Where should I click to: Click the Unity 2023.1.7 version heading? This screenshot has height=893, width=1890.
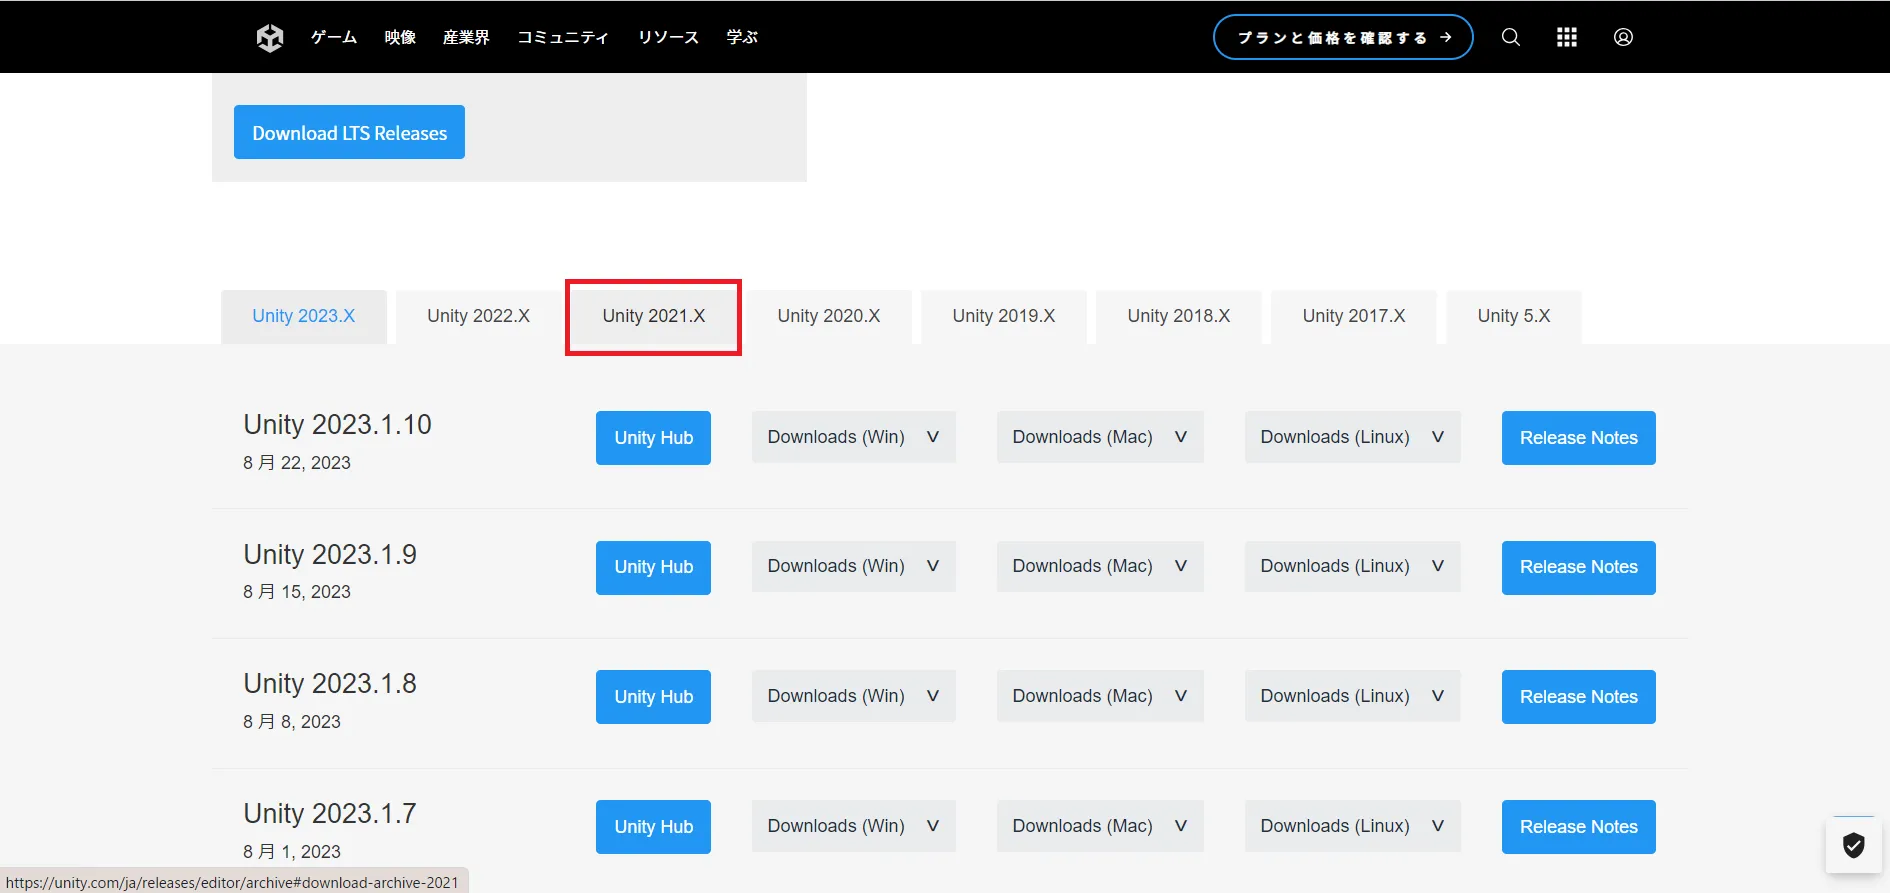coord(330,814)
